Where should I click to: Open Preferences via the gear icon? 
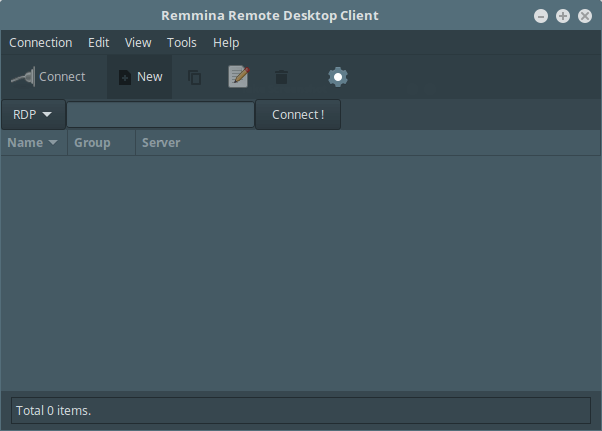pyautogui.click(x=338, y=77)
